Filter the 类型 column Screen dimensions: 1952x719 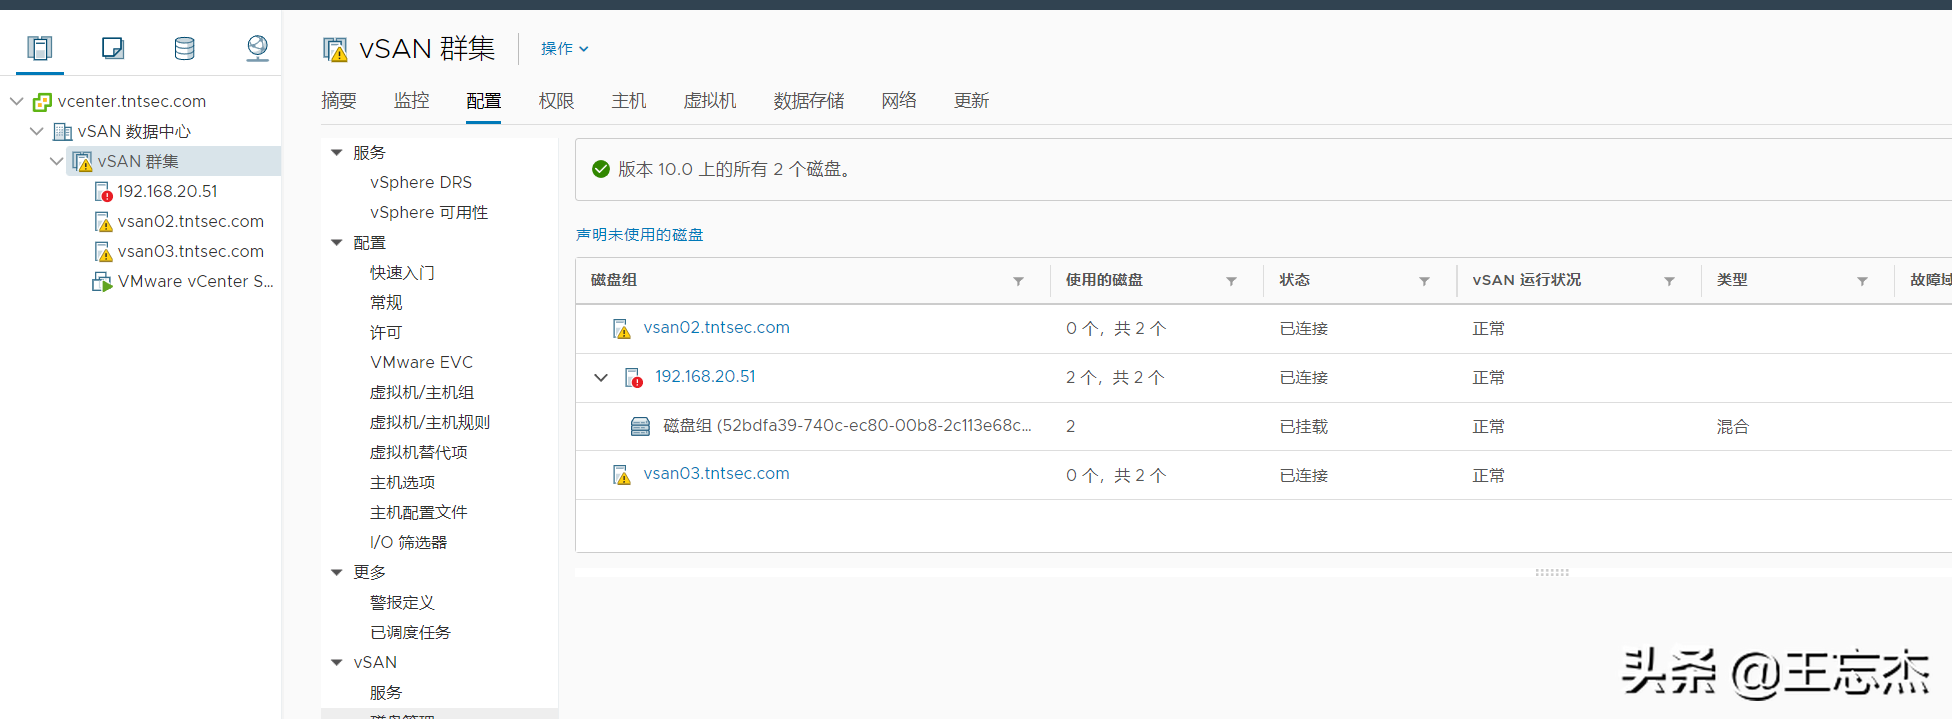1862,281
